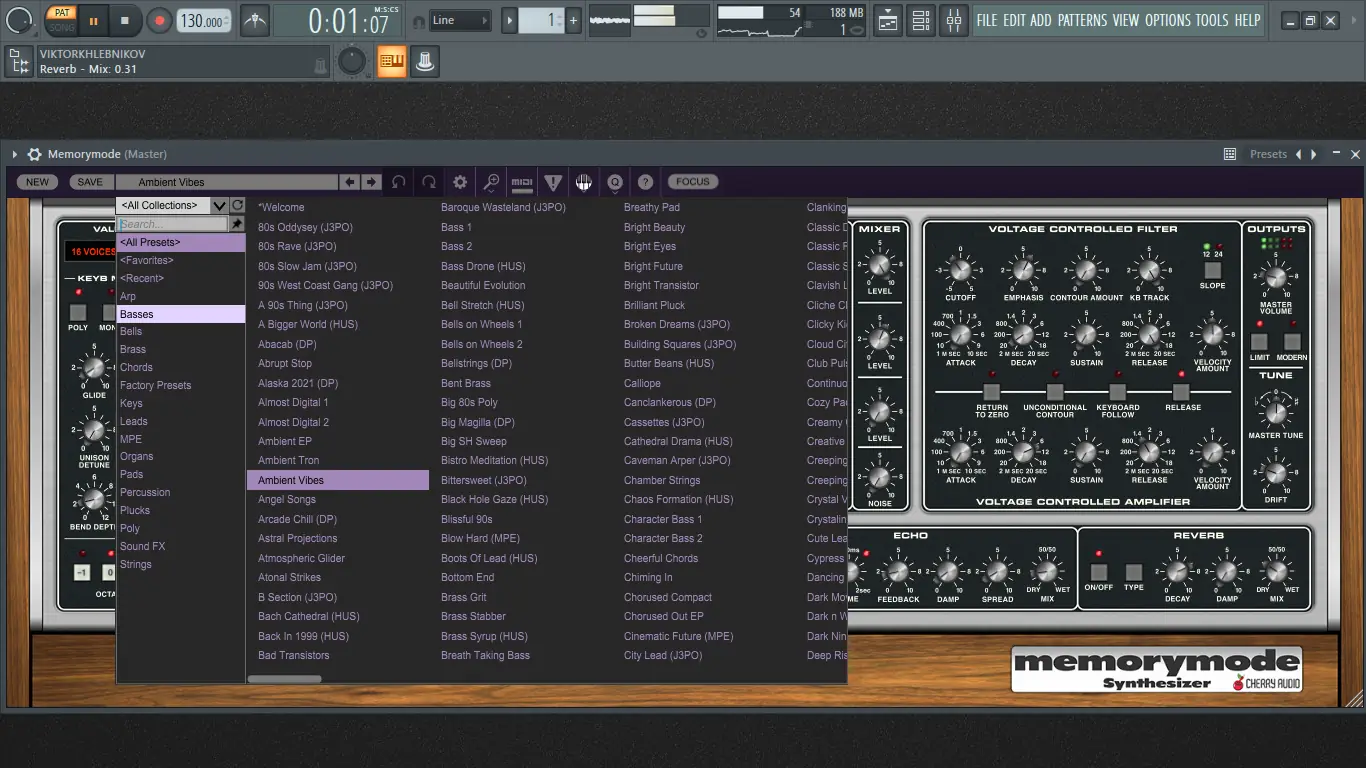1366x768 pixels.
Task: Click the help question mark icon
Action: (646, 182)
